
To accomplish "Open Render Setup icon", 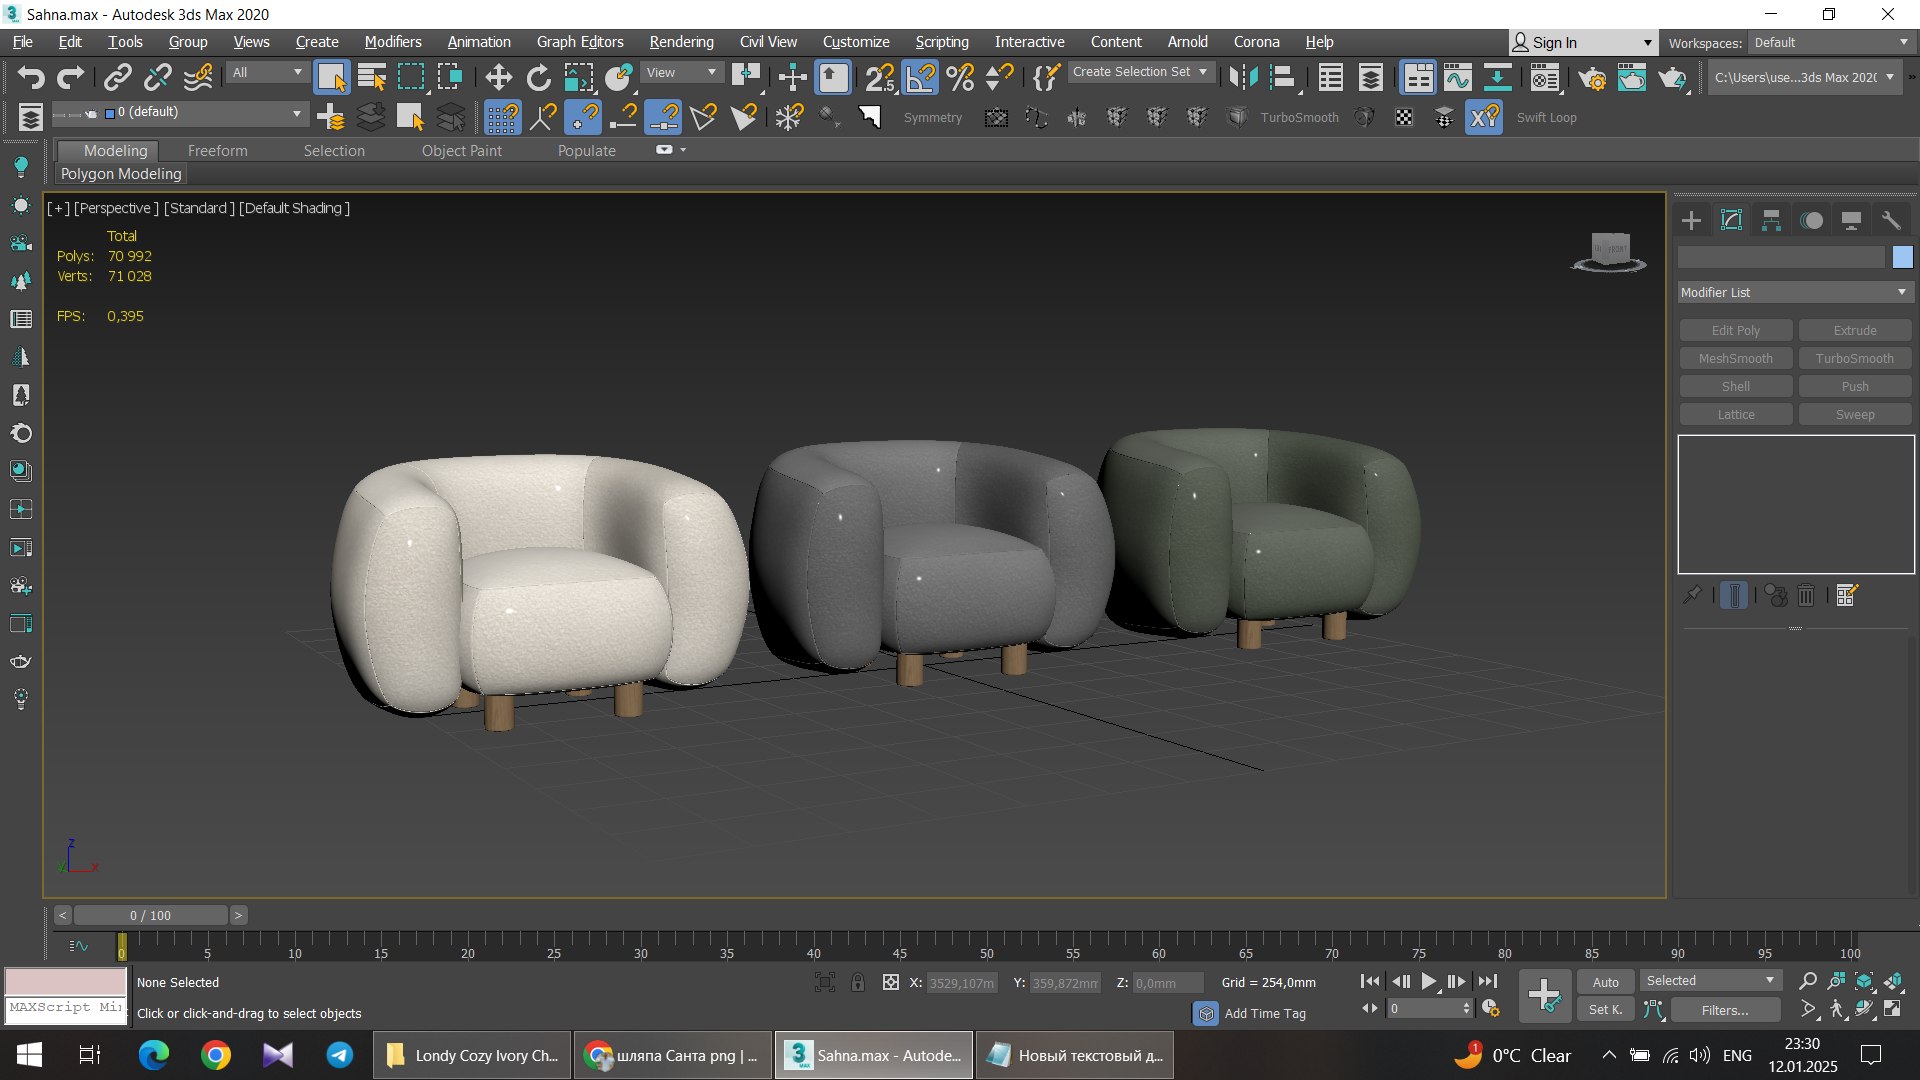I will pos(1592,77).
